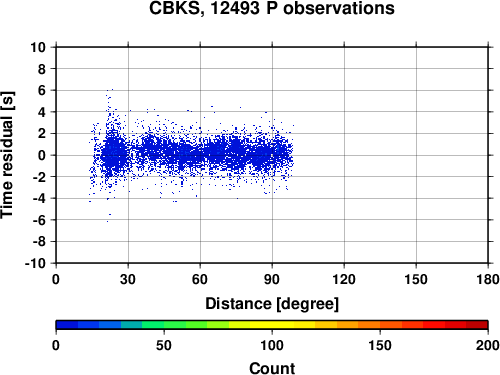
Task: Click the y-axis tick label -10
Action: (35, 263)
